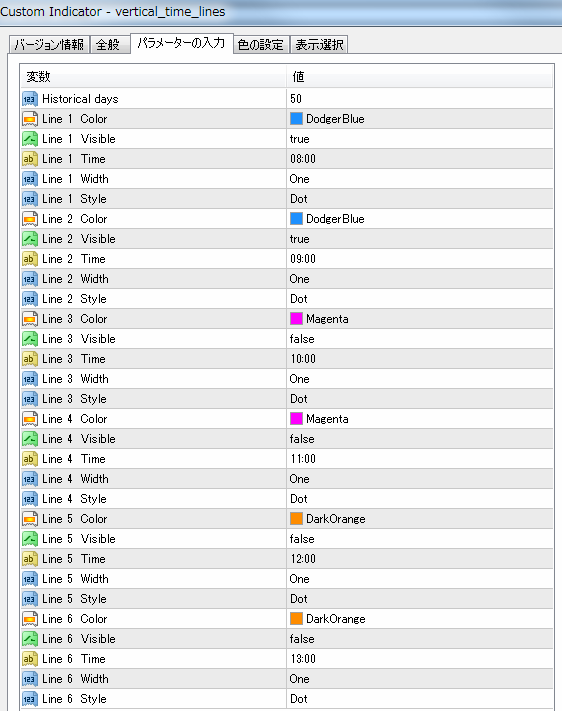Click the Line 6 Style integer icon
Screen dimensions: 562x711
[x=29, y=699]
